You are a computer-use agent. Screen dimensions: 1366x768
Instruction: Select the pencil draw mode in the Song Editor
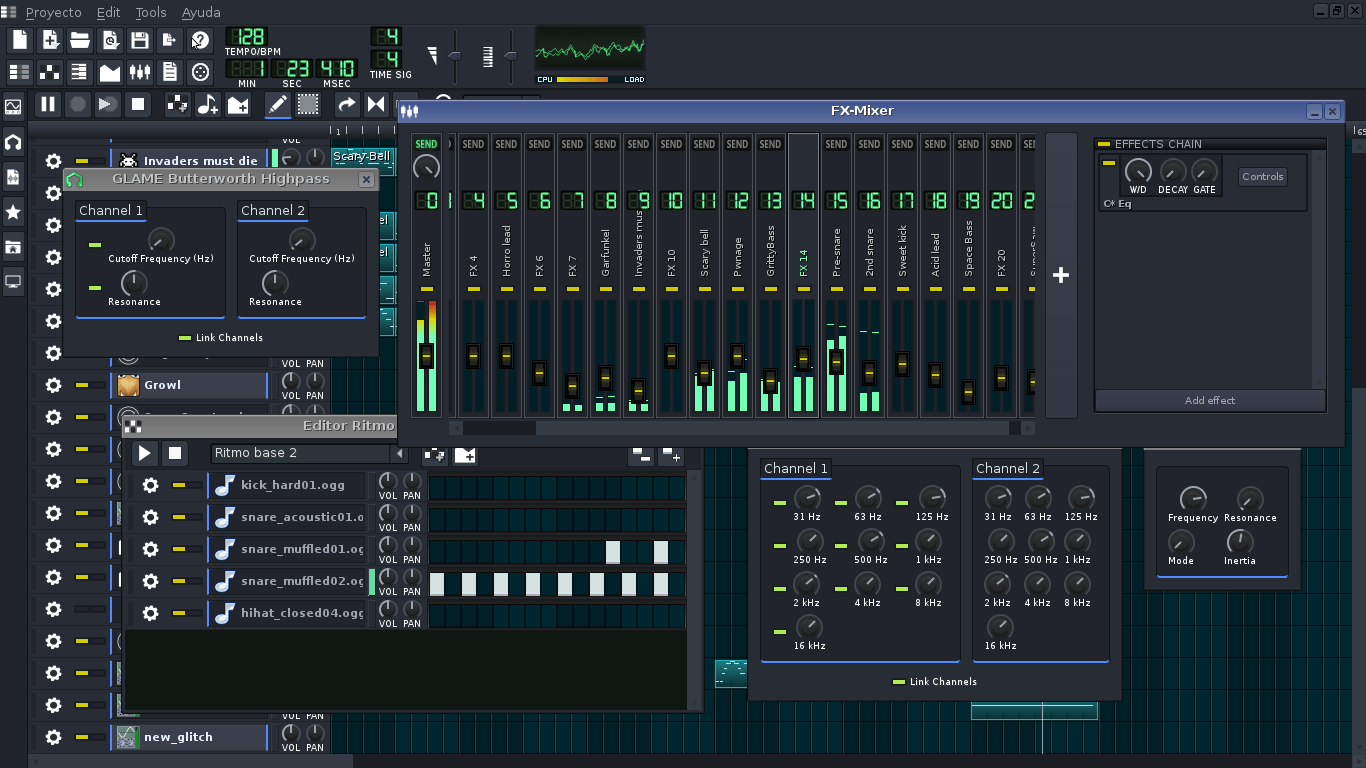point(277,104)
